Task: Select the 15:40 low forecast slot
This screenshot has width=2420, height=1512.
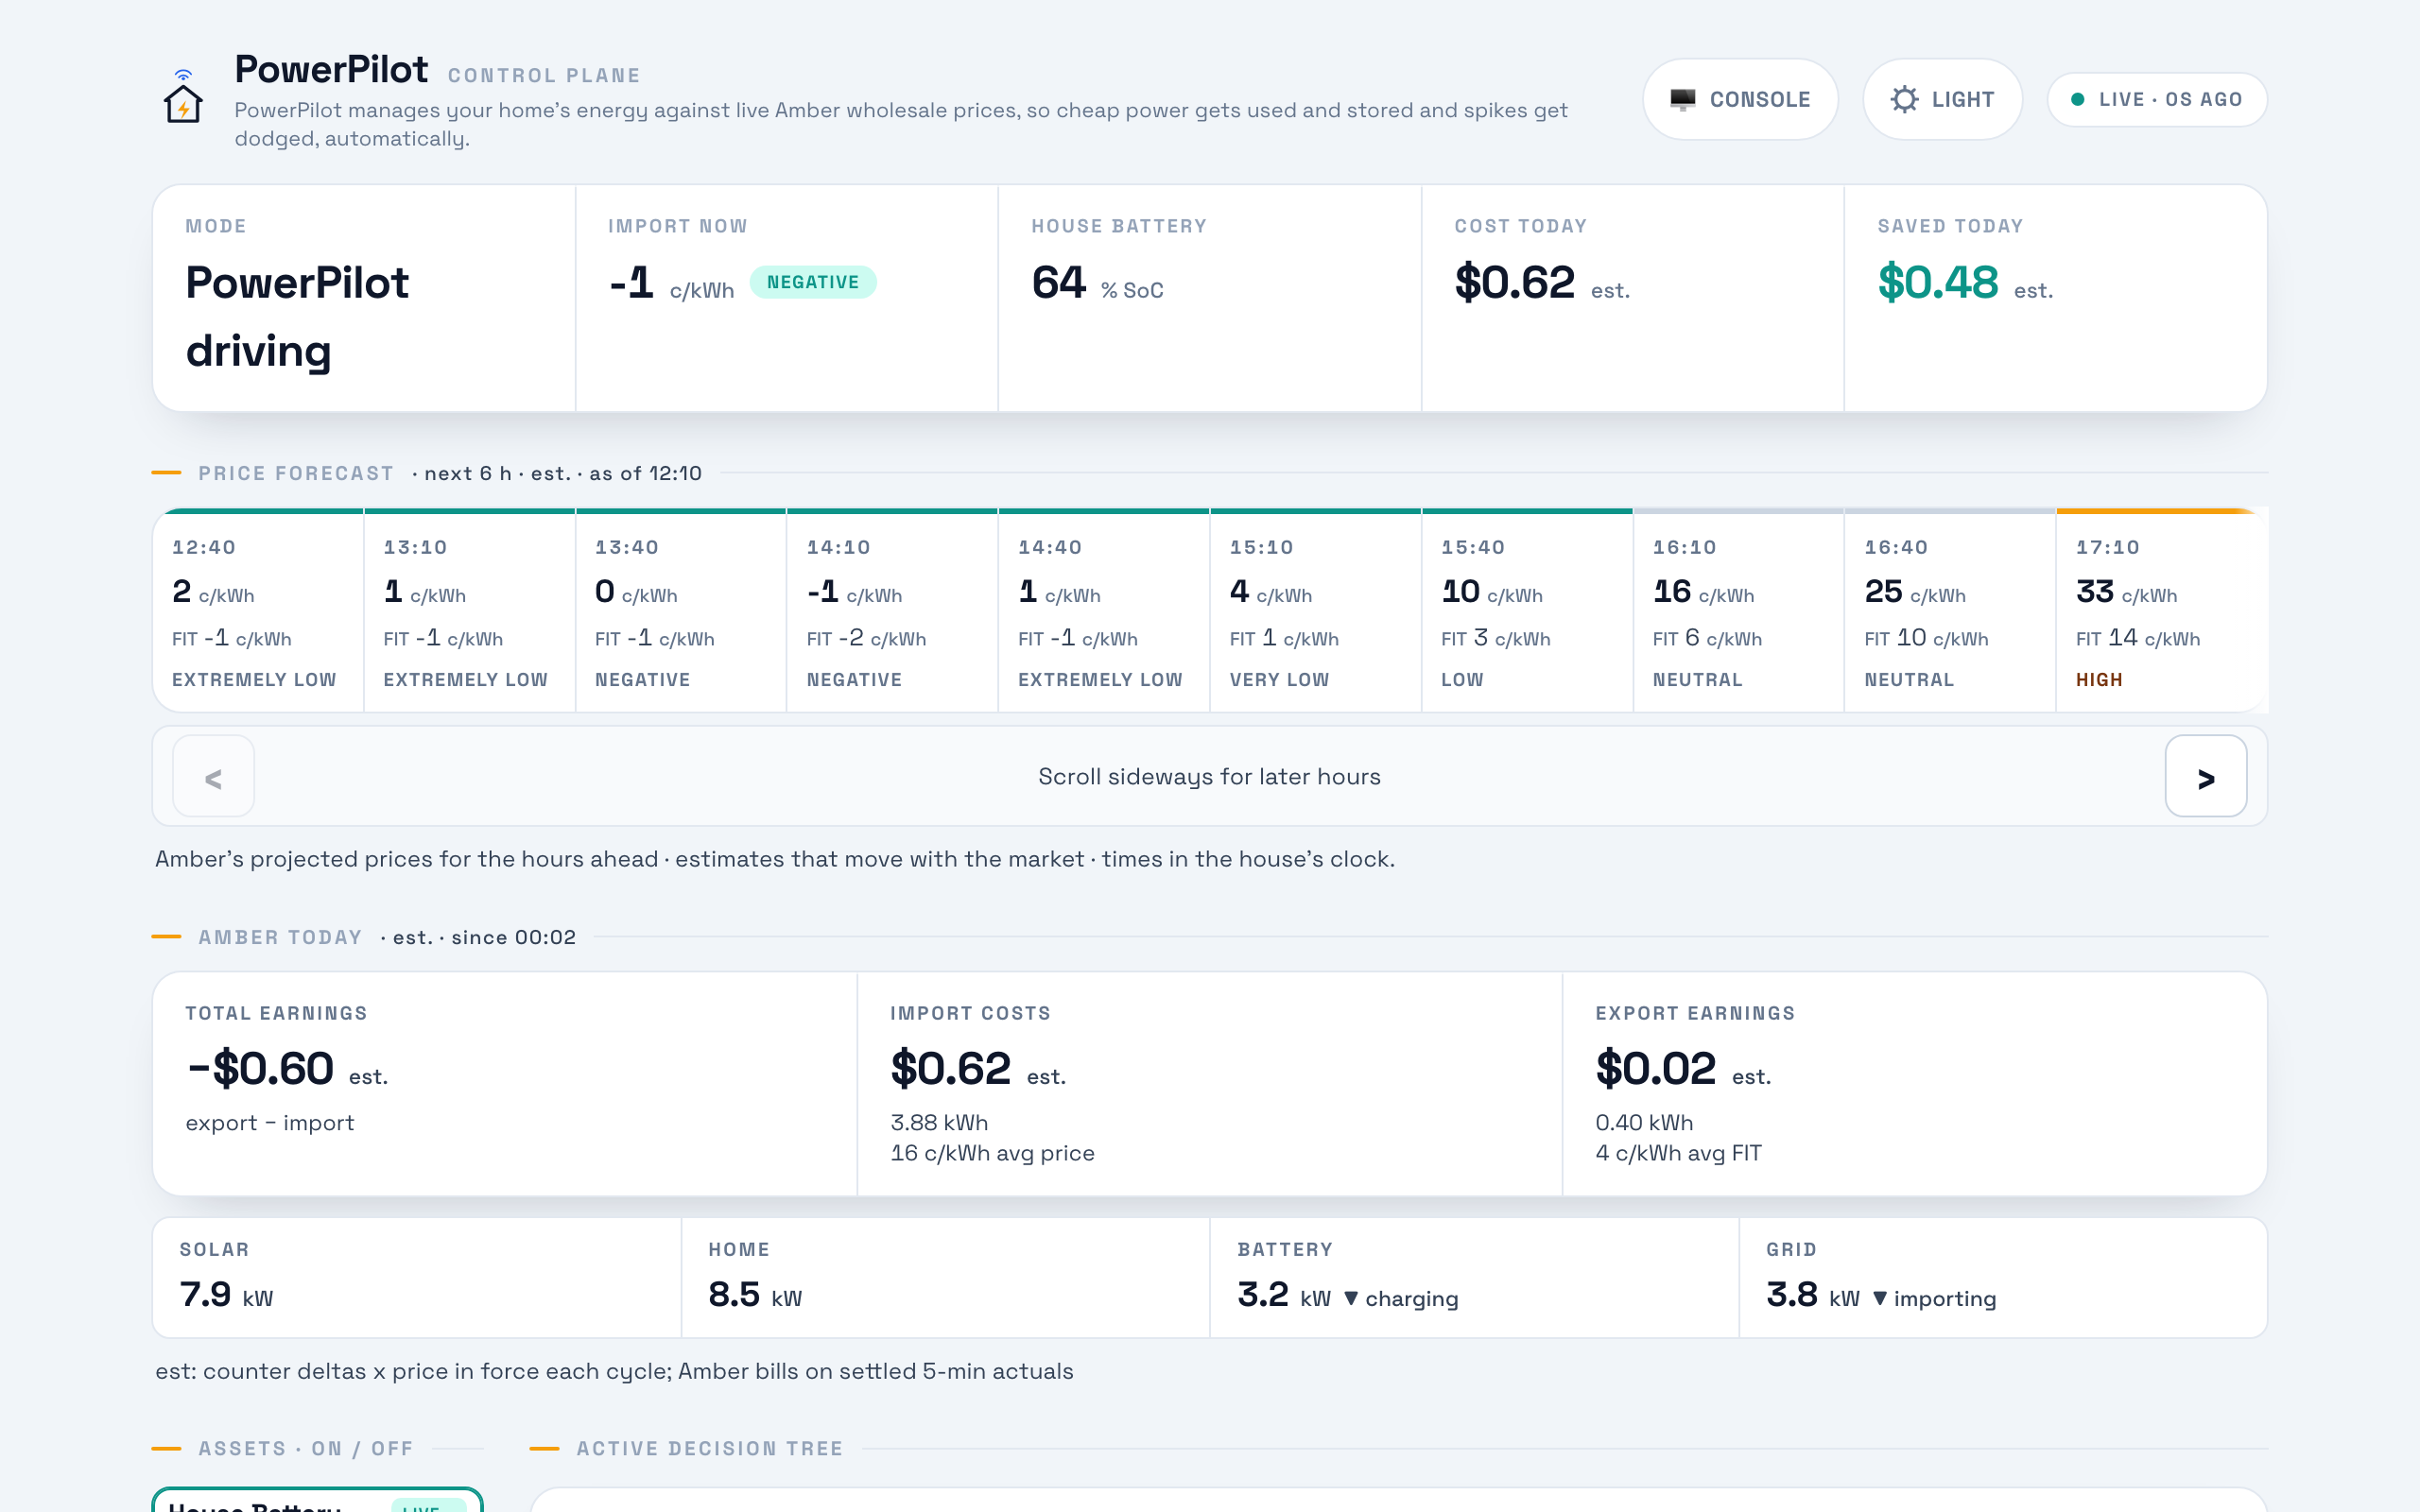Action: 1527,611
